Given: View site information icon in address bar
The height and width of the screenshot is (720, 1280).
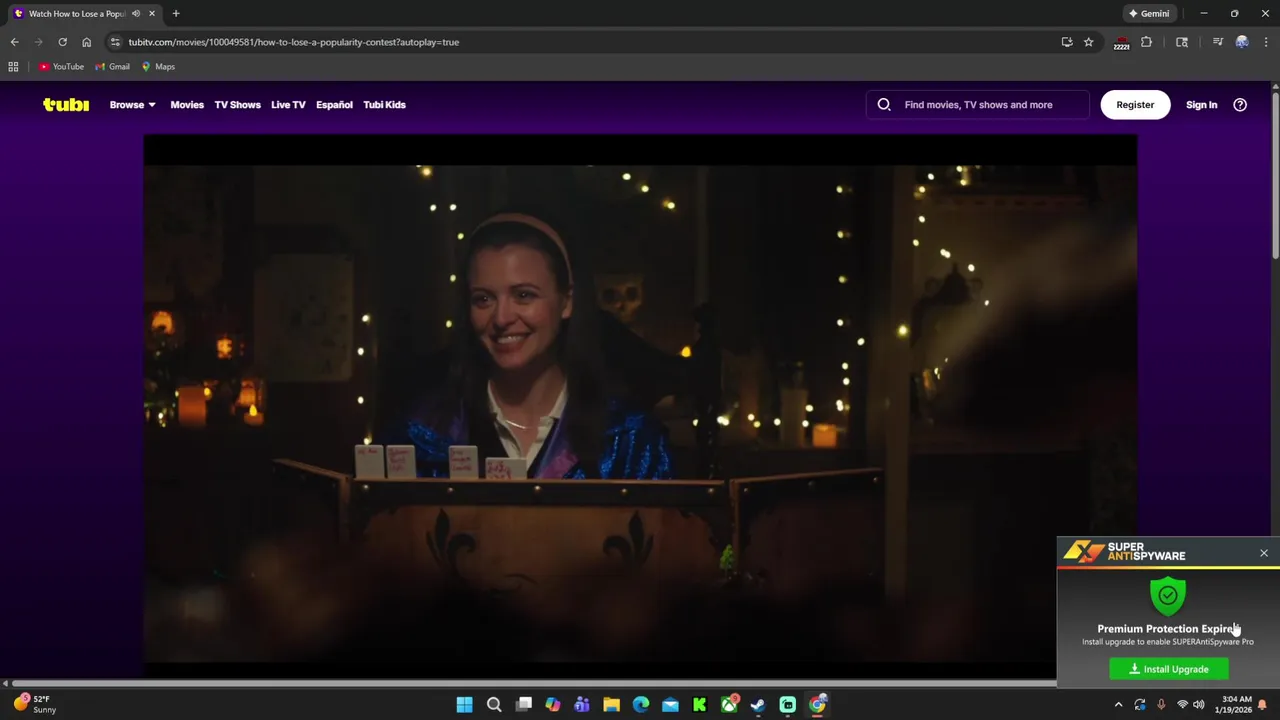Looking at the screenshot, I should [x=115, y=42].
